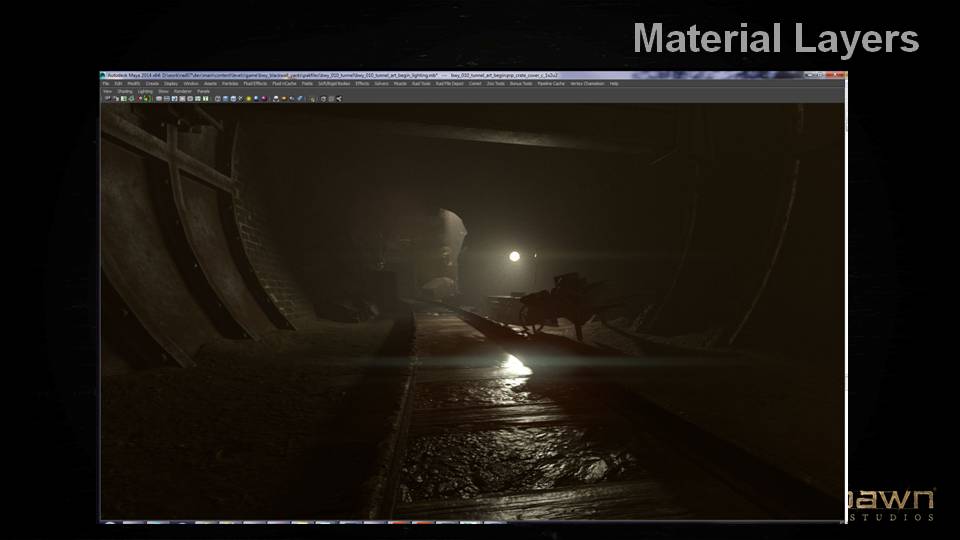Open the Pipeline Cache menu
Image resolution: width=960 pixels, height=540 pixels.
coord(551,84)
